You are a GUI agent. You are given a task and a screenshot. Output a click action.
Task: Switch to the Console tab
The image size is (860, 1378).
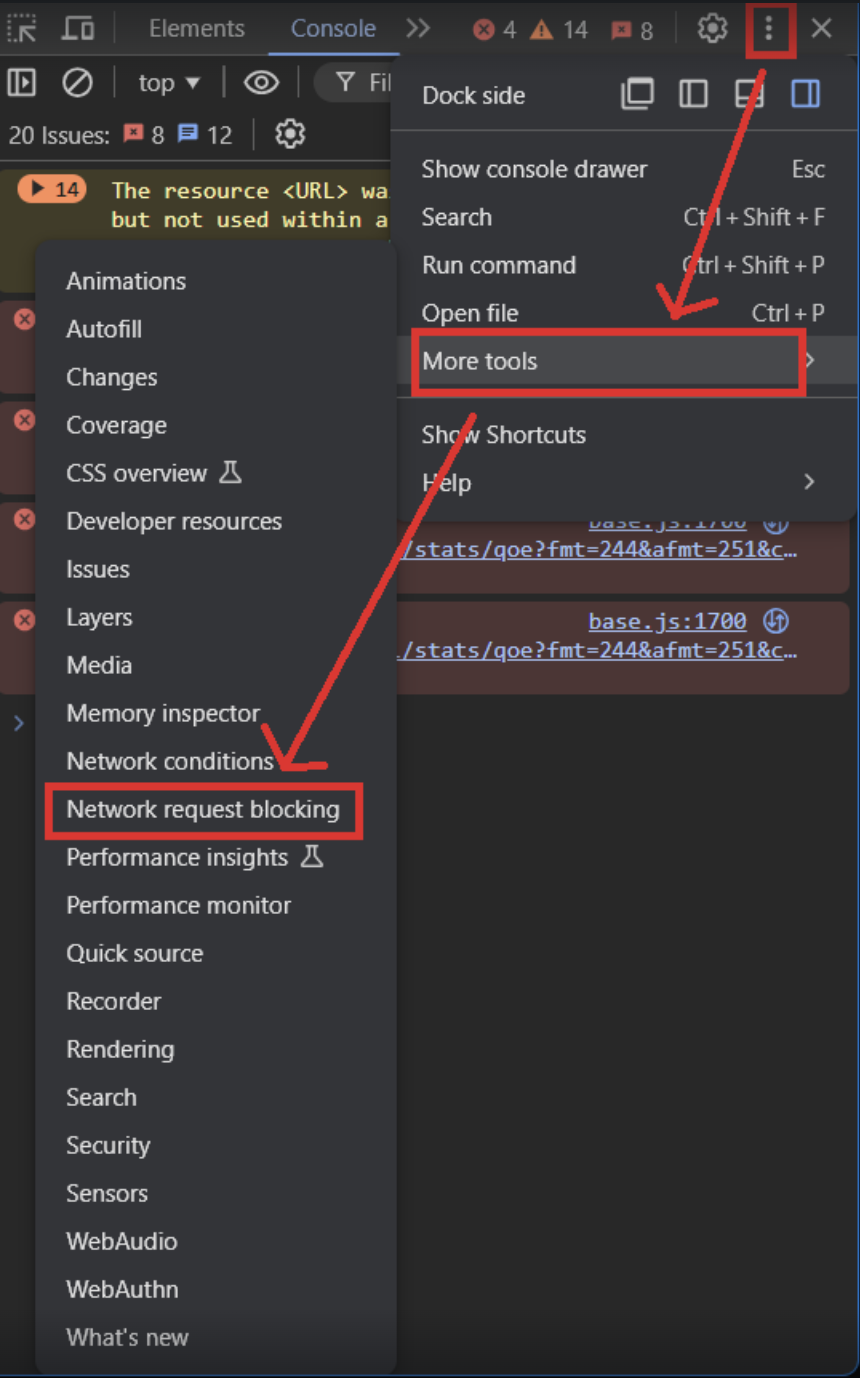[x=333, y=28]
